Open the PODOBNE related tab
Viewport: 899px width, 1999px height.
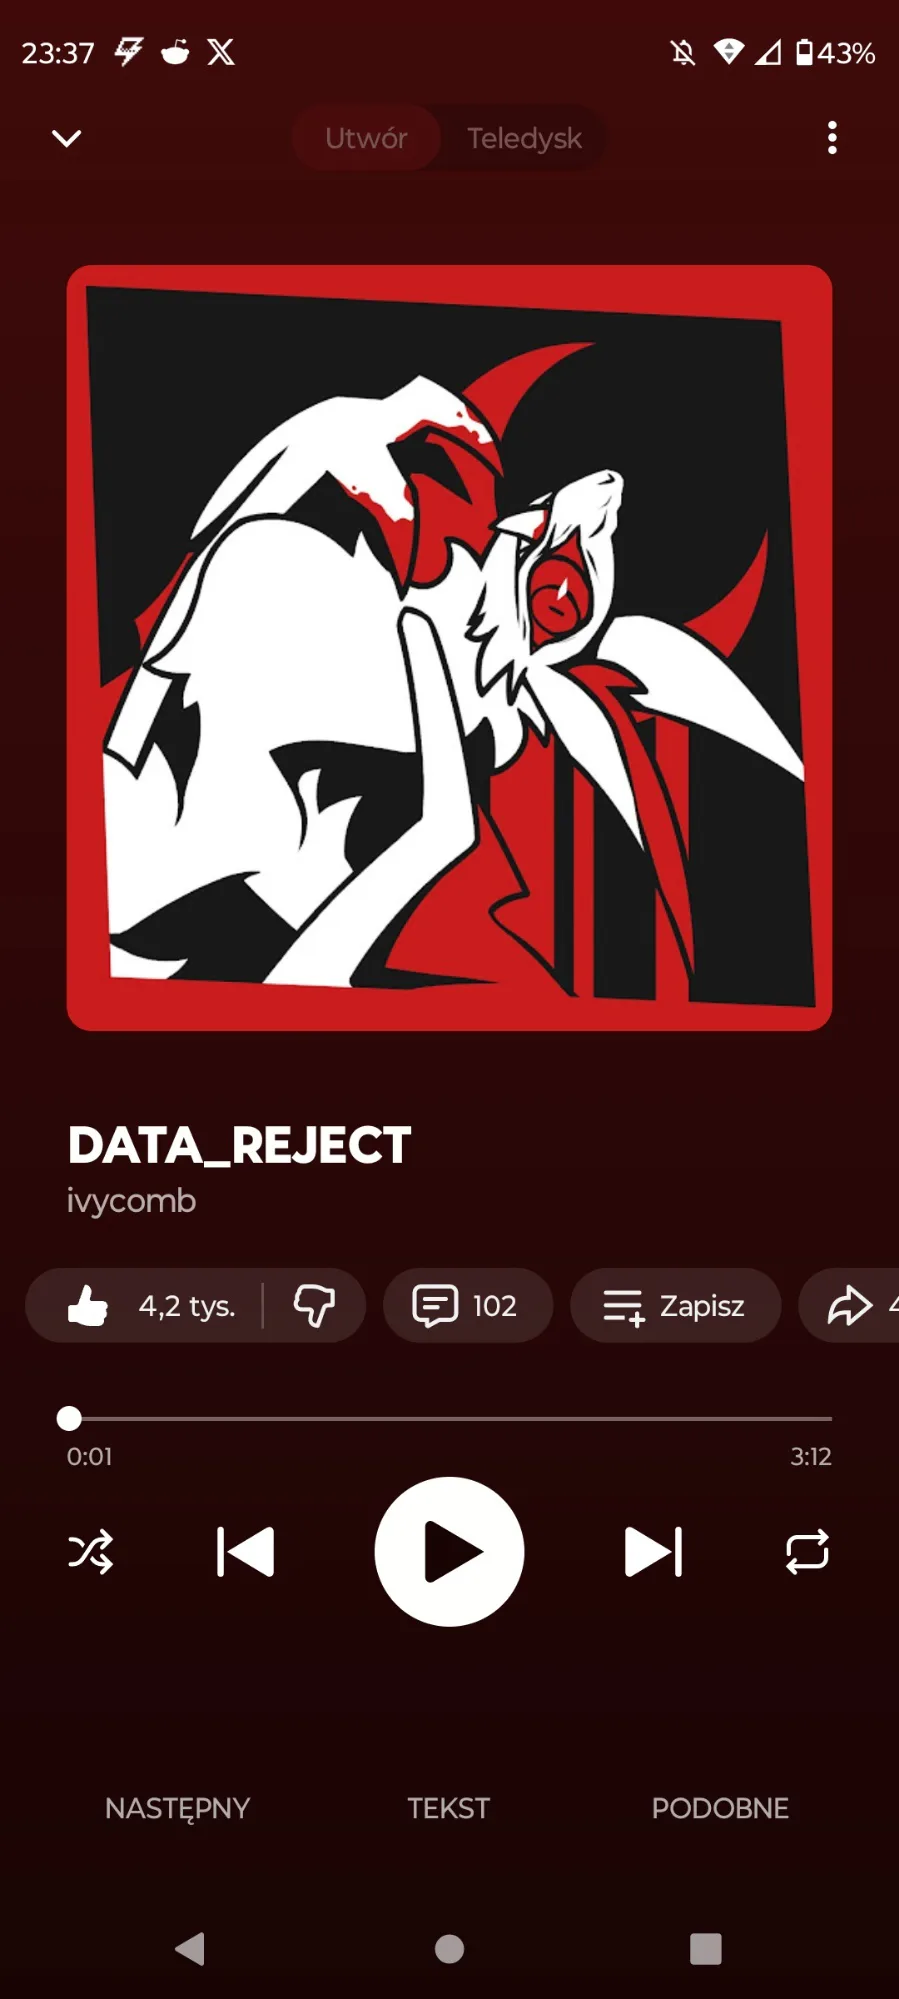point(720,1808)
